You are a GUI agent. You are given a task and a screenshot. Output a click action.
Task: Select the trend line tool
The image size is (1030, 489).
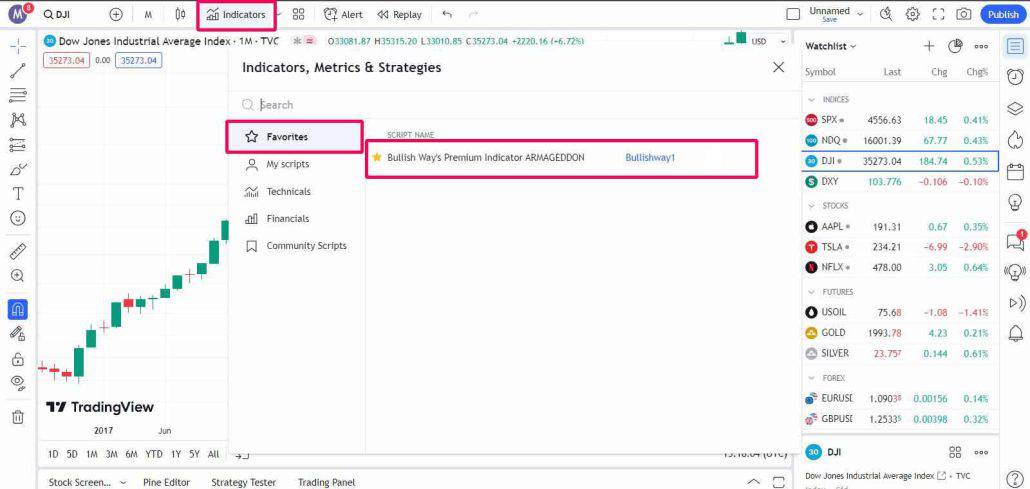(x=18, y=71)
